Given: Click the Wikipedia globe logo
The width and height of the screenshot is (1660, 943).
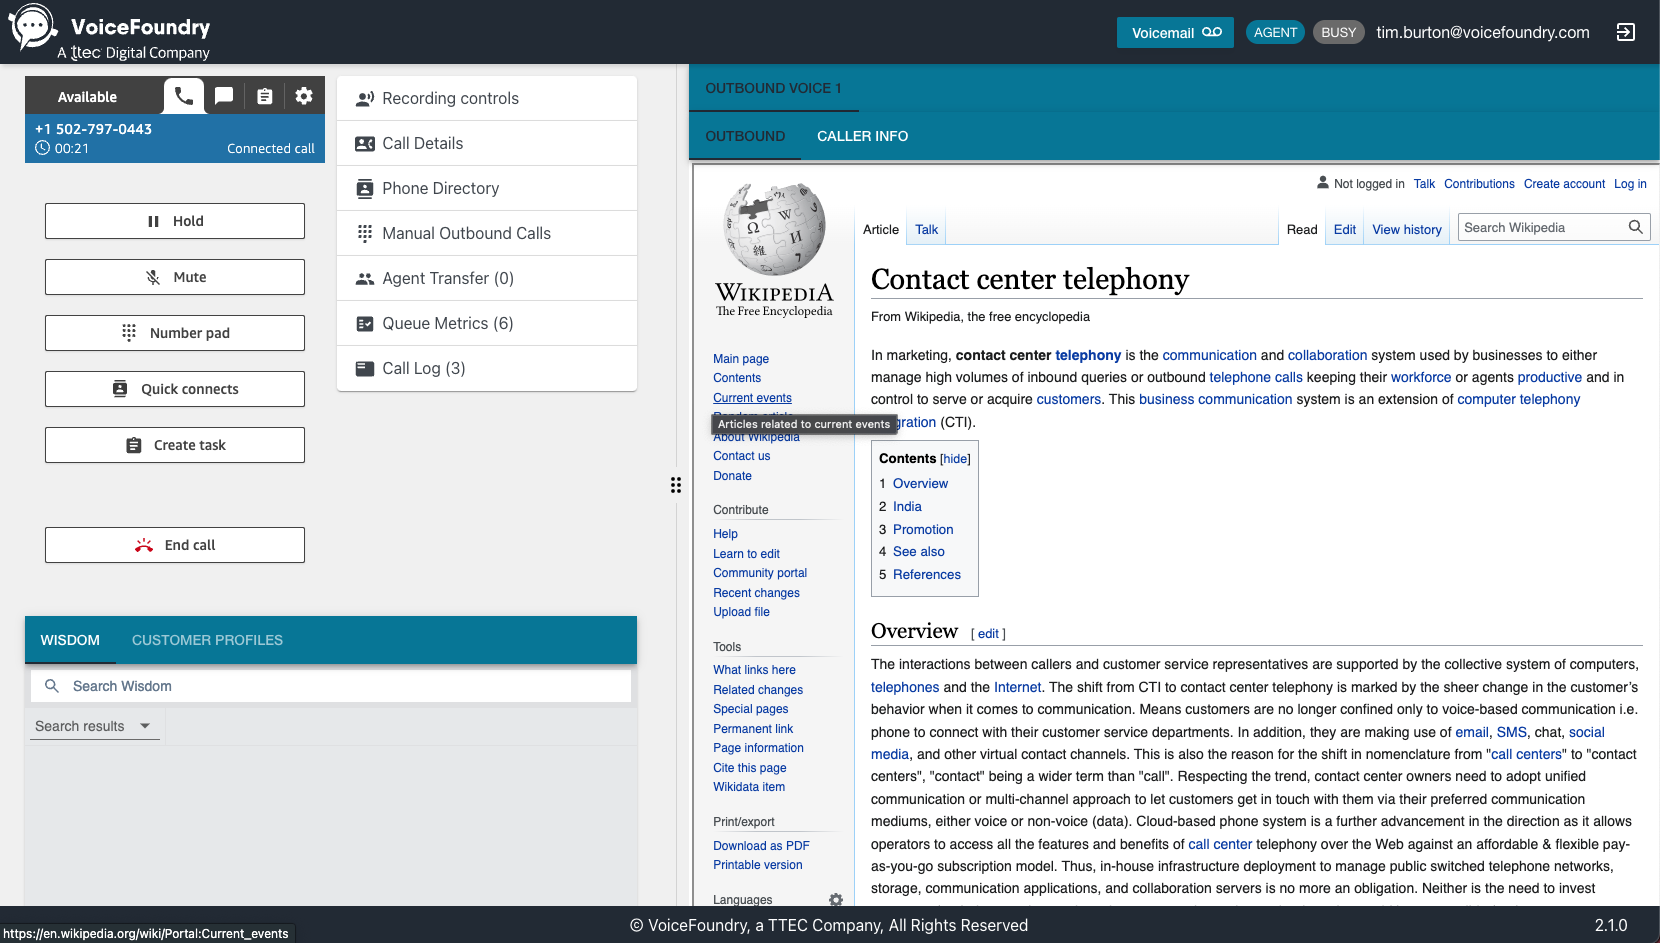Looking at the screenshot, I should (x=774, y=229).
